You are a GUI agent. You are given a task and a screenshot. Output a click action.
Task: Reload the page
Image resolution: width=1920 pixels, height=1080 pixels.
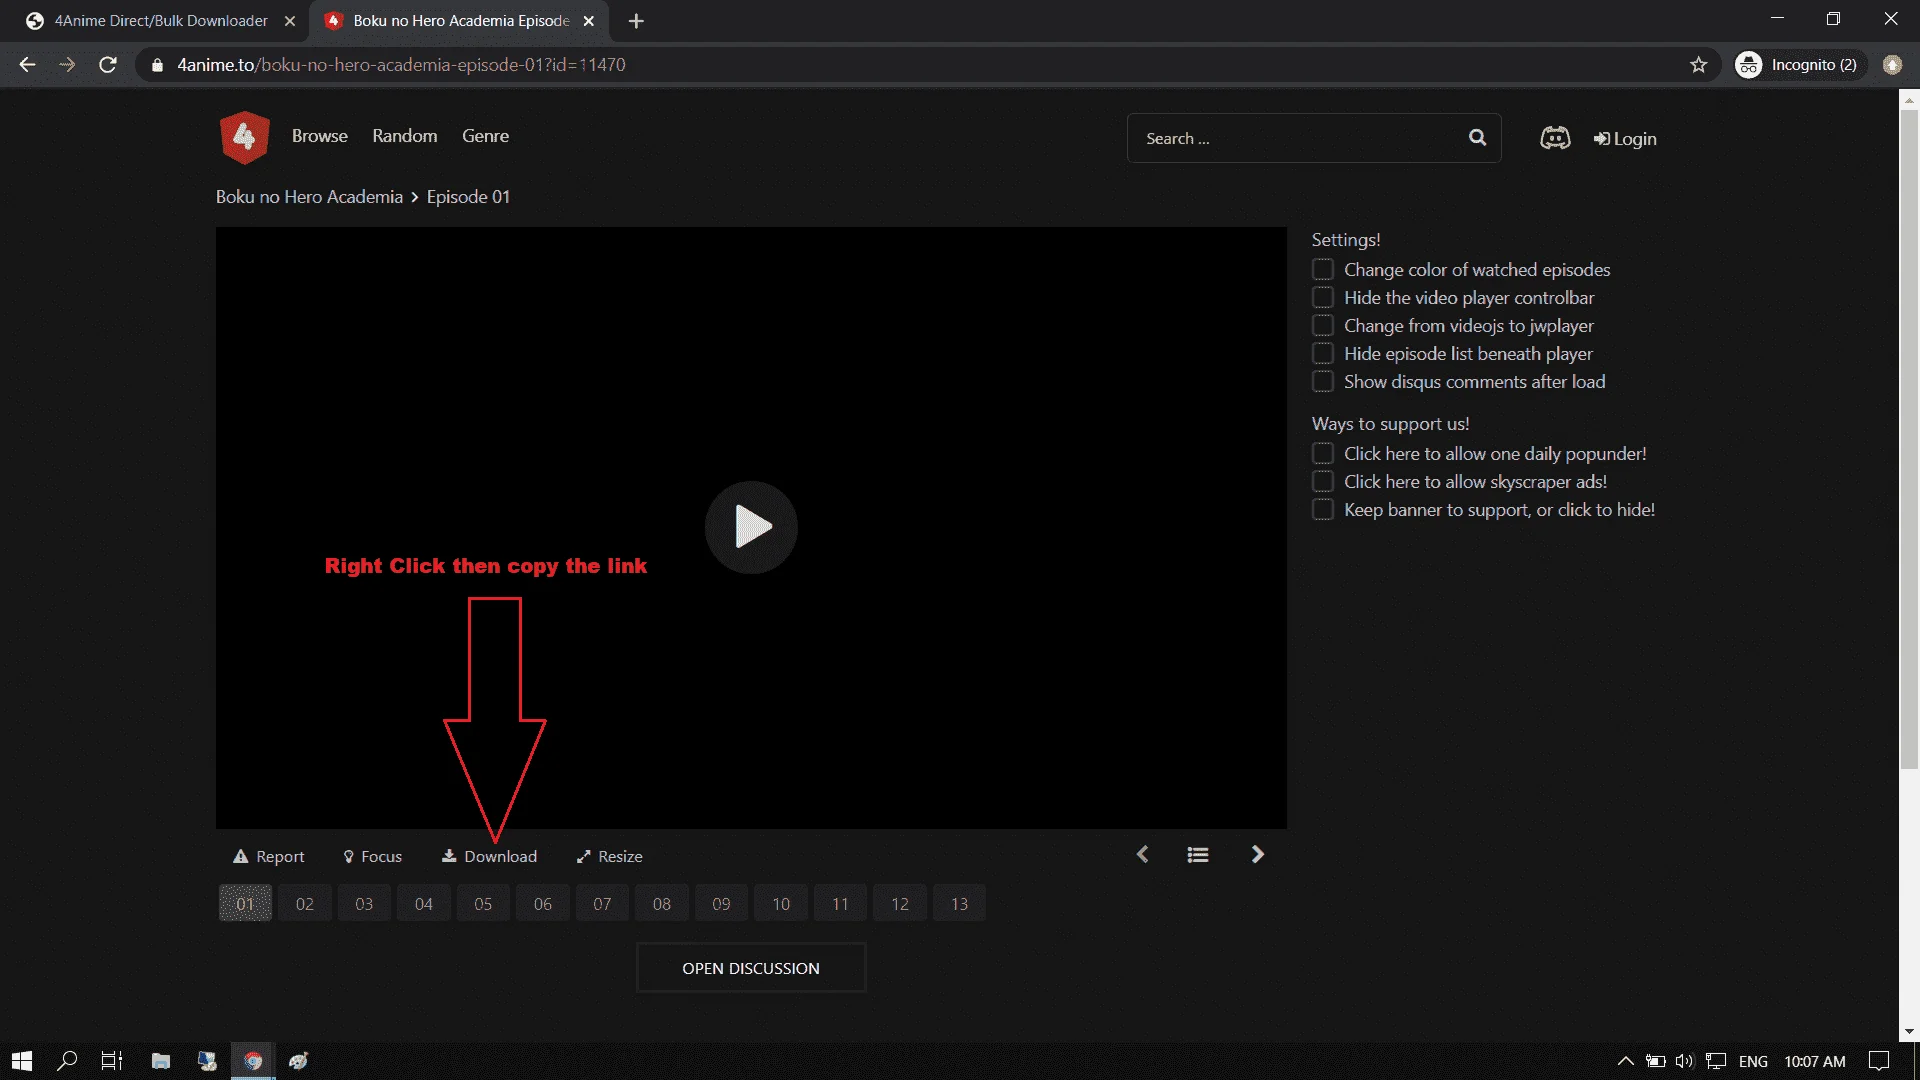point(108,65)
